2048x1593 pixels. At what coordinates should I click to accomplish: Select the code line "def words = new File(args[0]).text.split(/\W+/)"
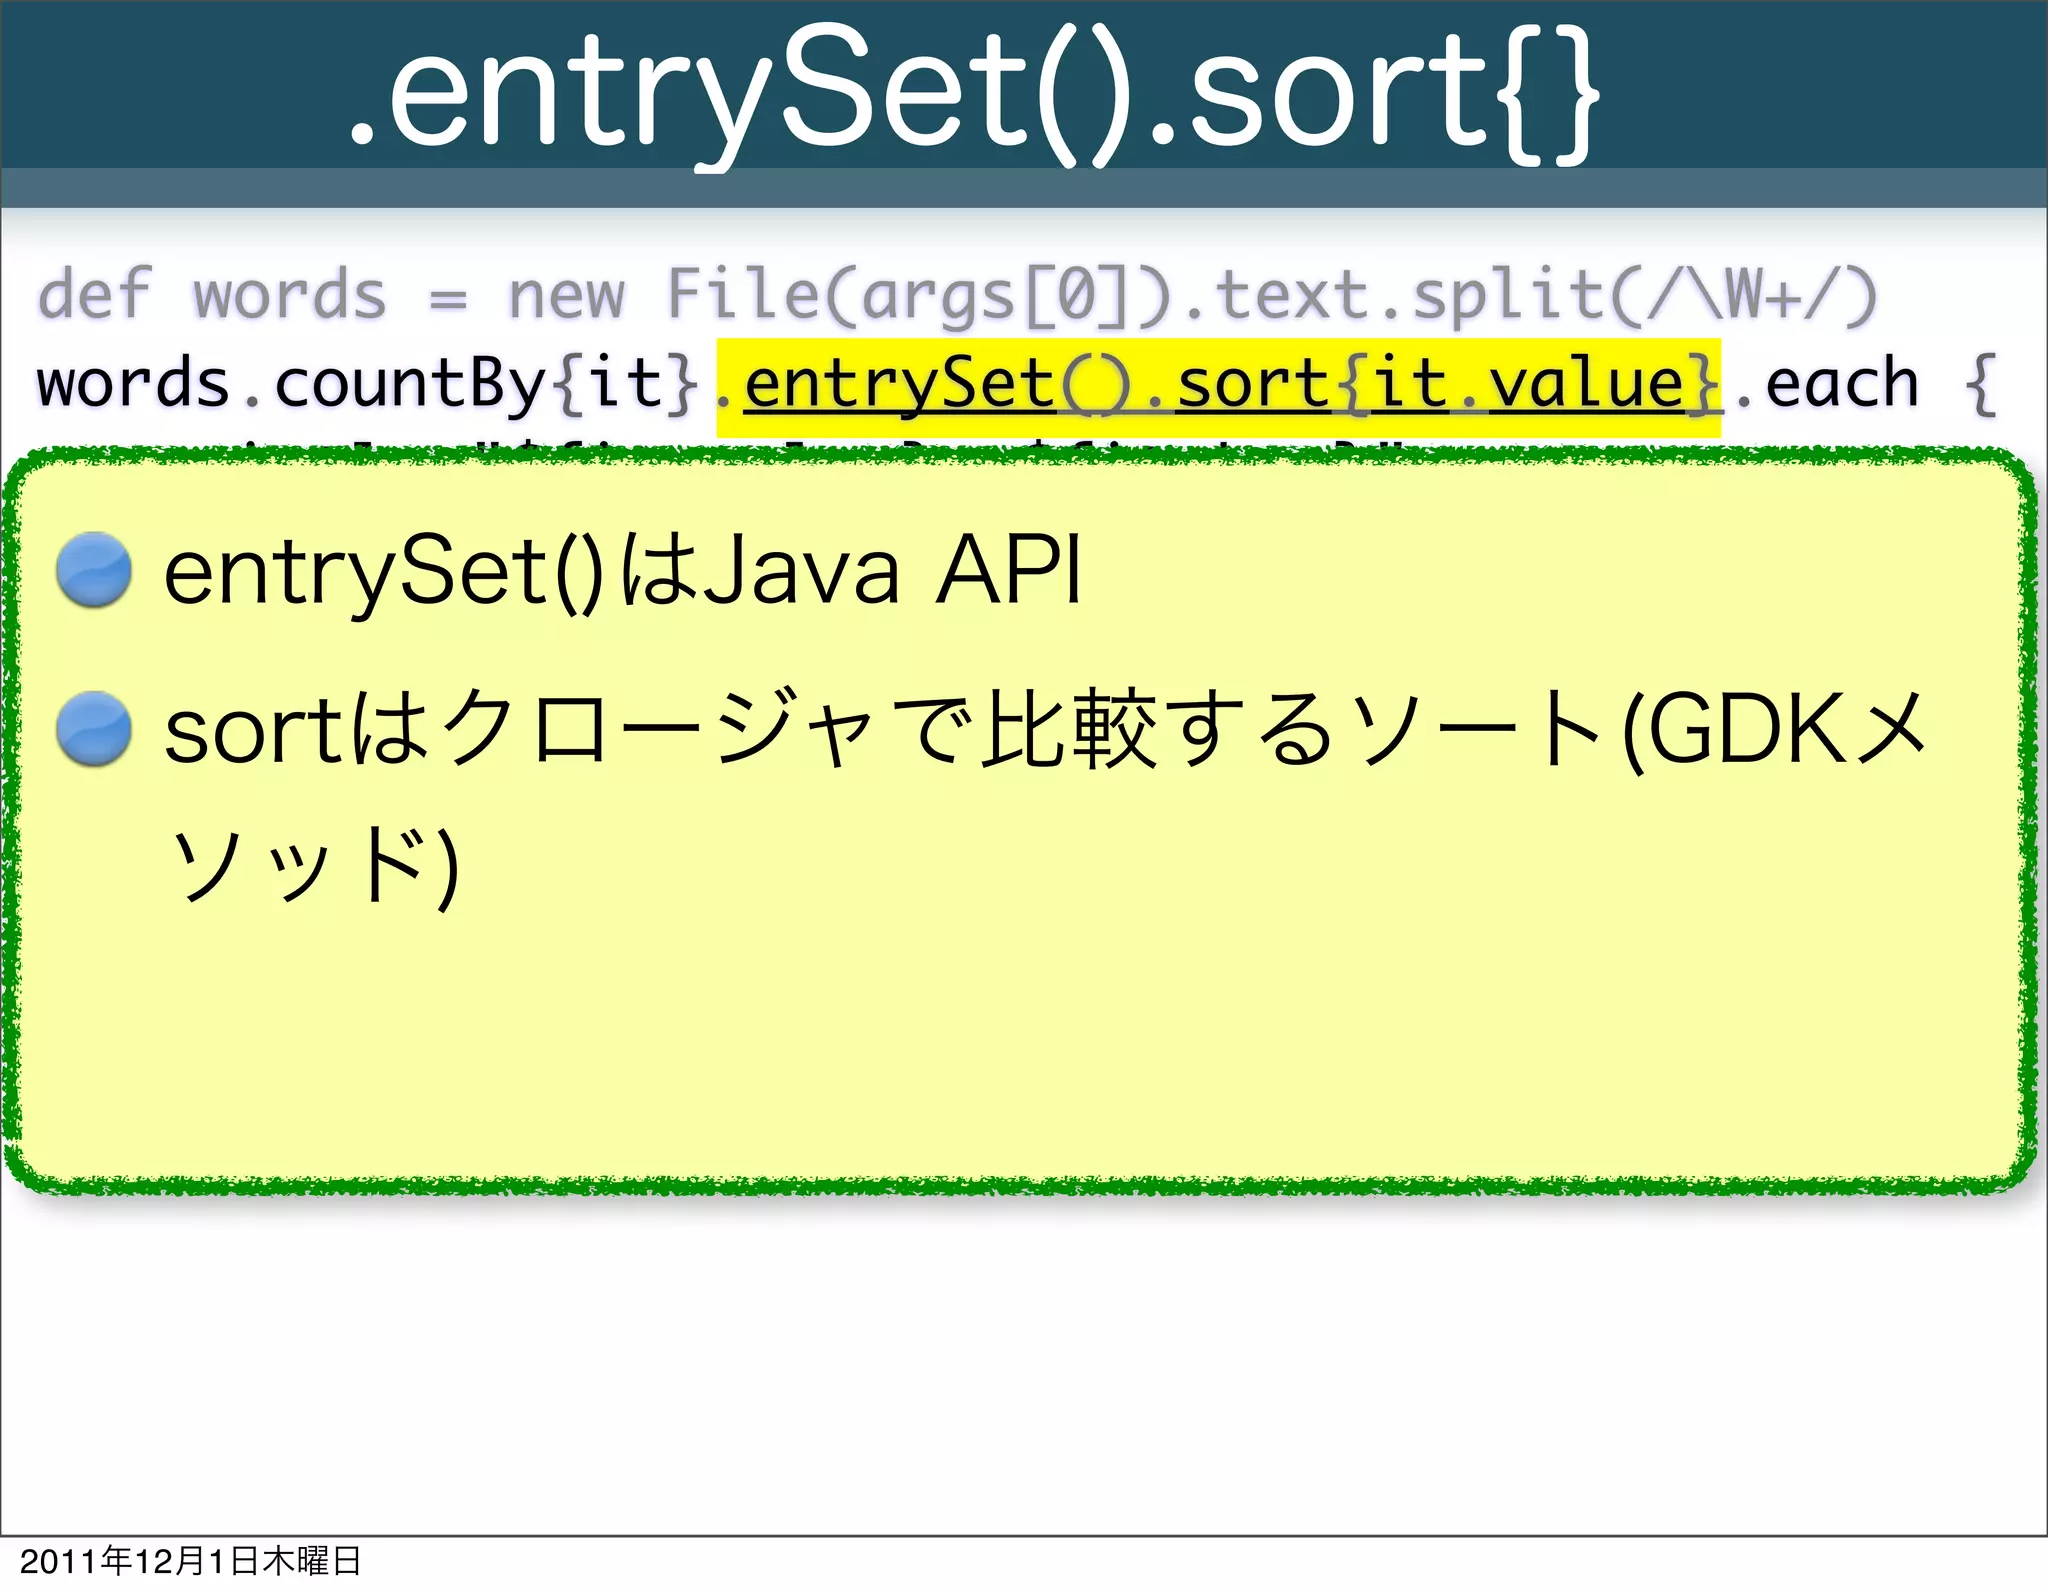[957, 296]
